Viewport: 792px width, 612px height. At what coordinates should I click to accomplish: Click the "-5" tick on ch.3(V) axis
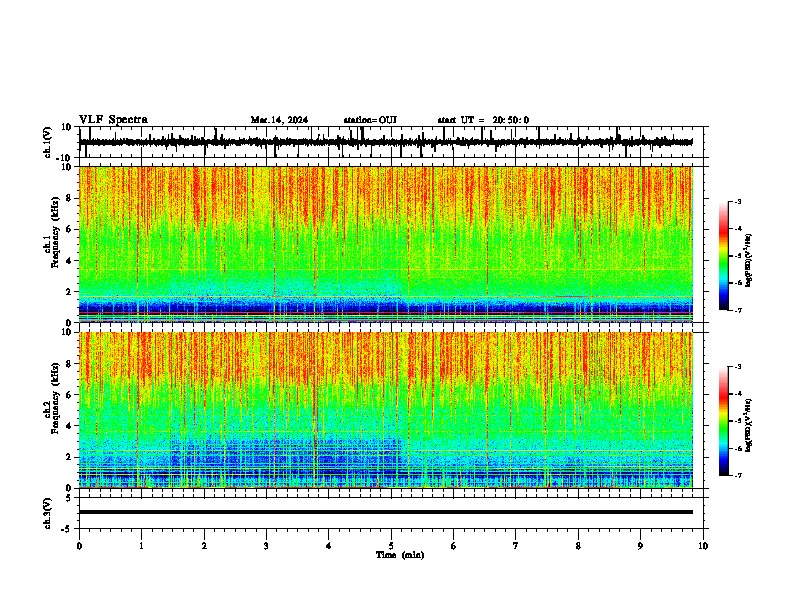pyautogui.click(x=68, y=529)
